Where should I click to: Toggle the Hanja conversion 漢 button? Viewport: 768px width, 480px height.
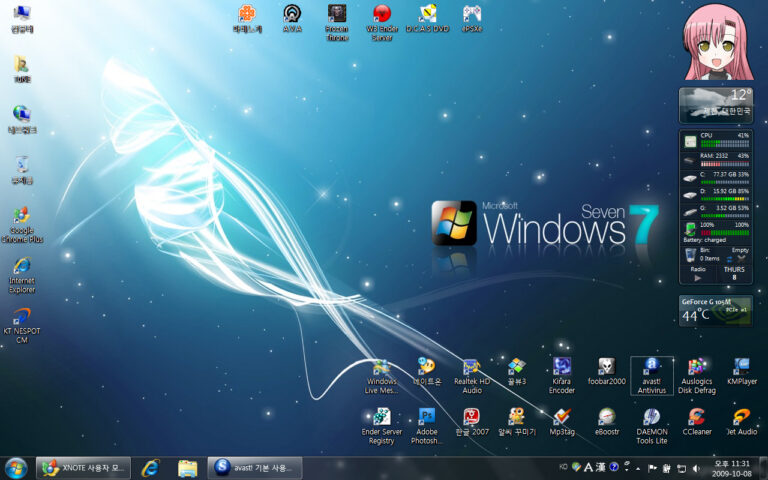(600, 467)
